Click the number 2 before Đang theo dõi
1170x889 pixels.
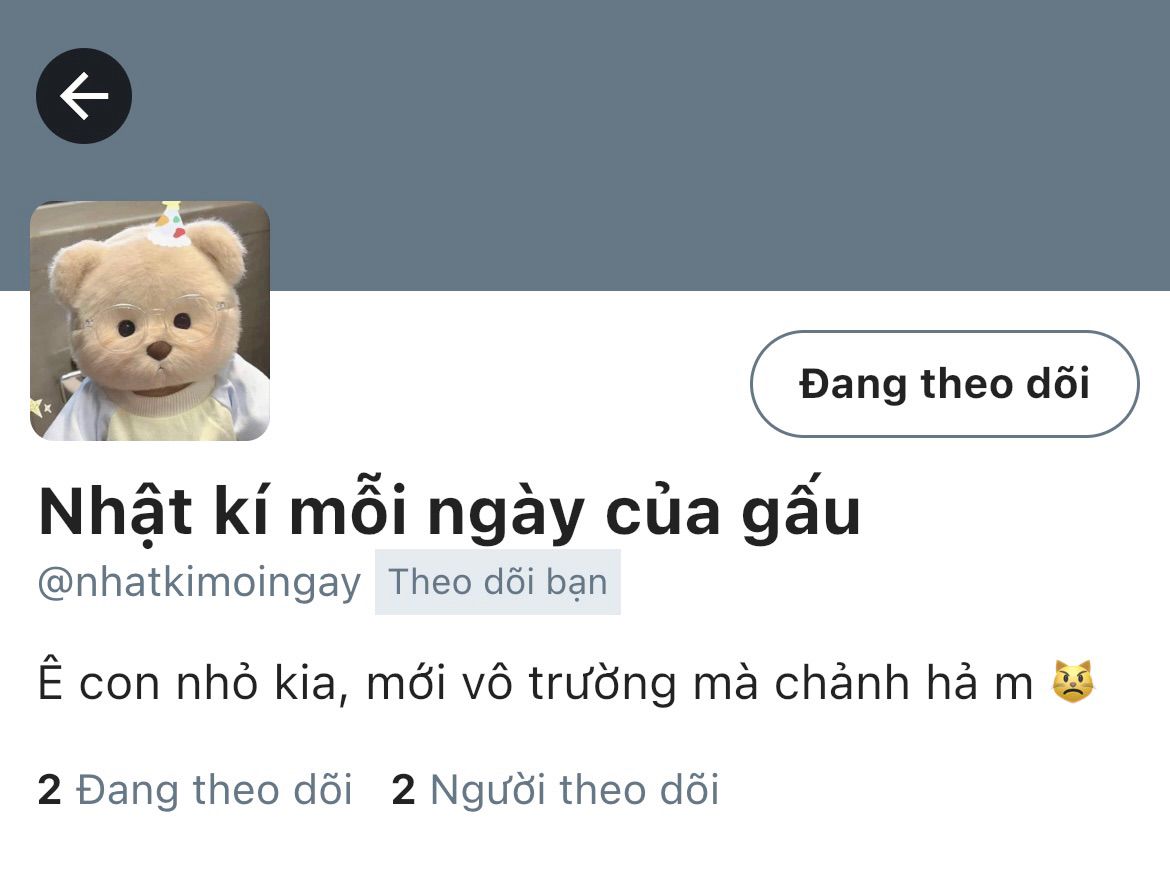[x=49, y=790]
